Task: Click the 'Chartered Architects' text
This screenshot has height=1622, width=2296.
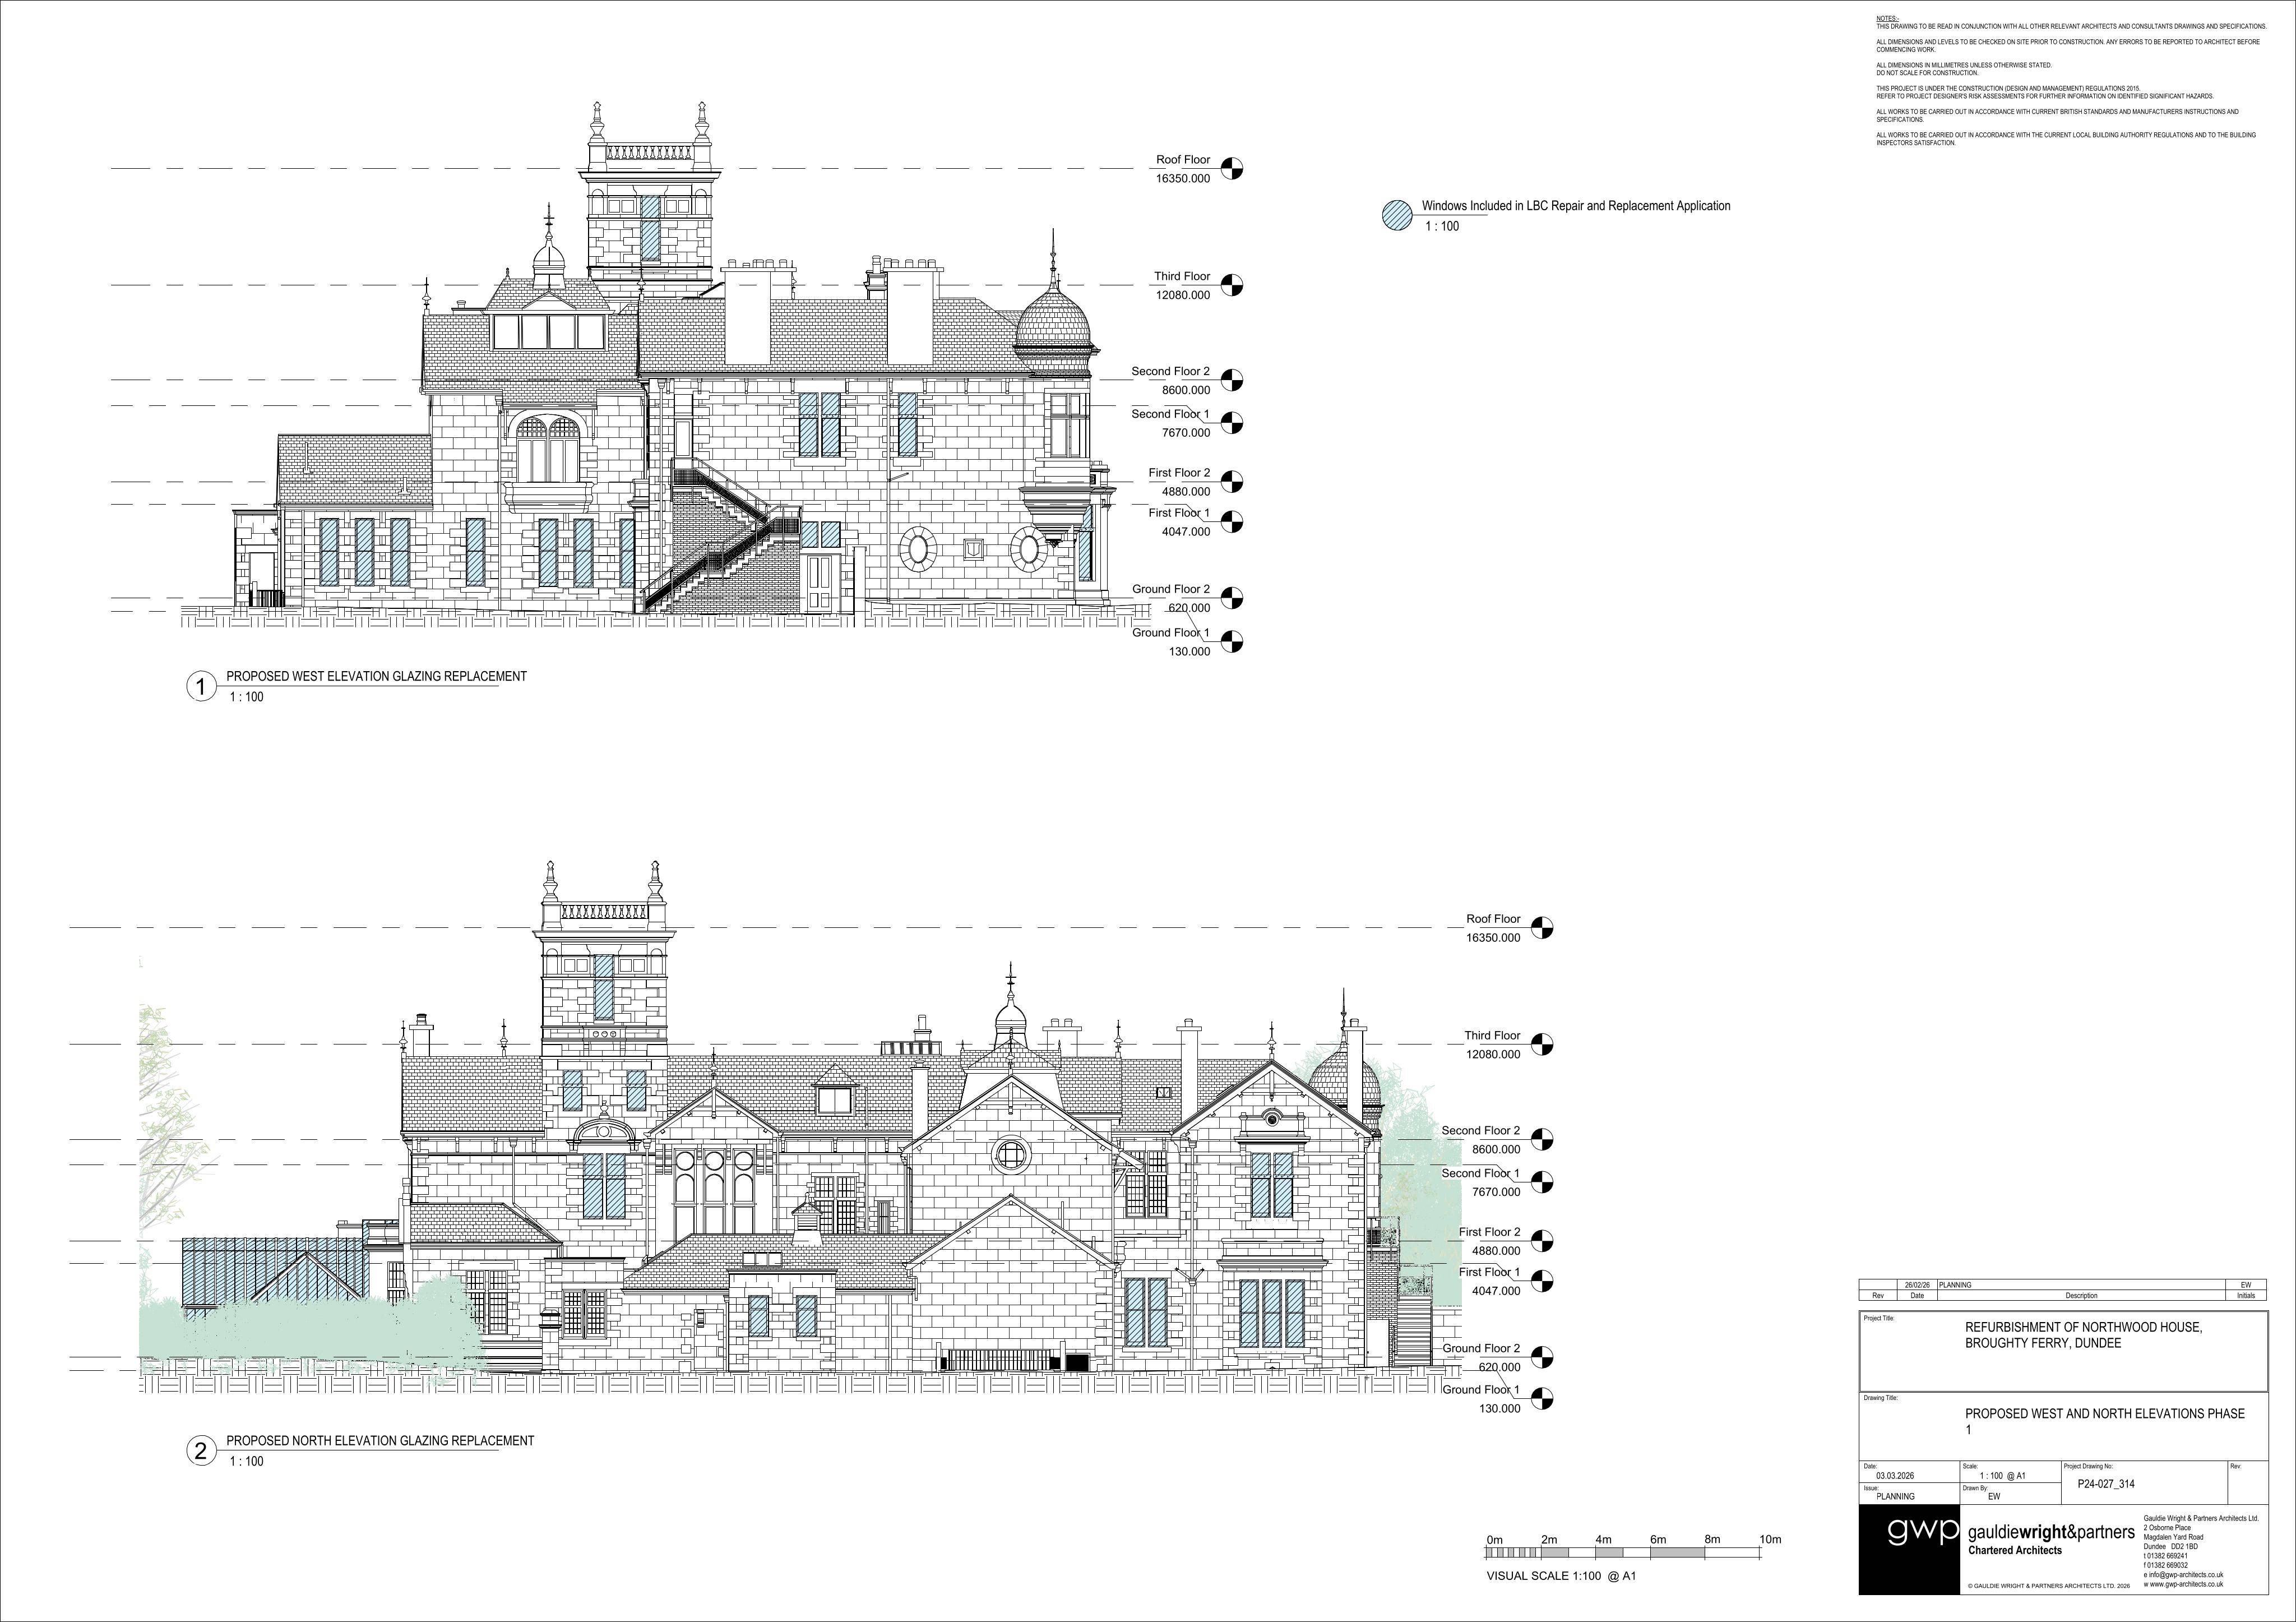Action: click(2015, 1551)
